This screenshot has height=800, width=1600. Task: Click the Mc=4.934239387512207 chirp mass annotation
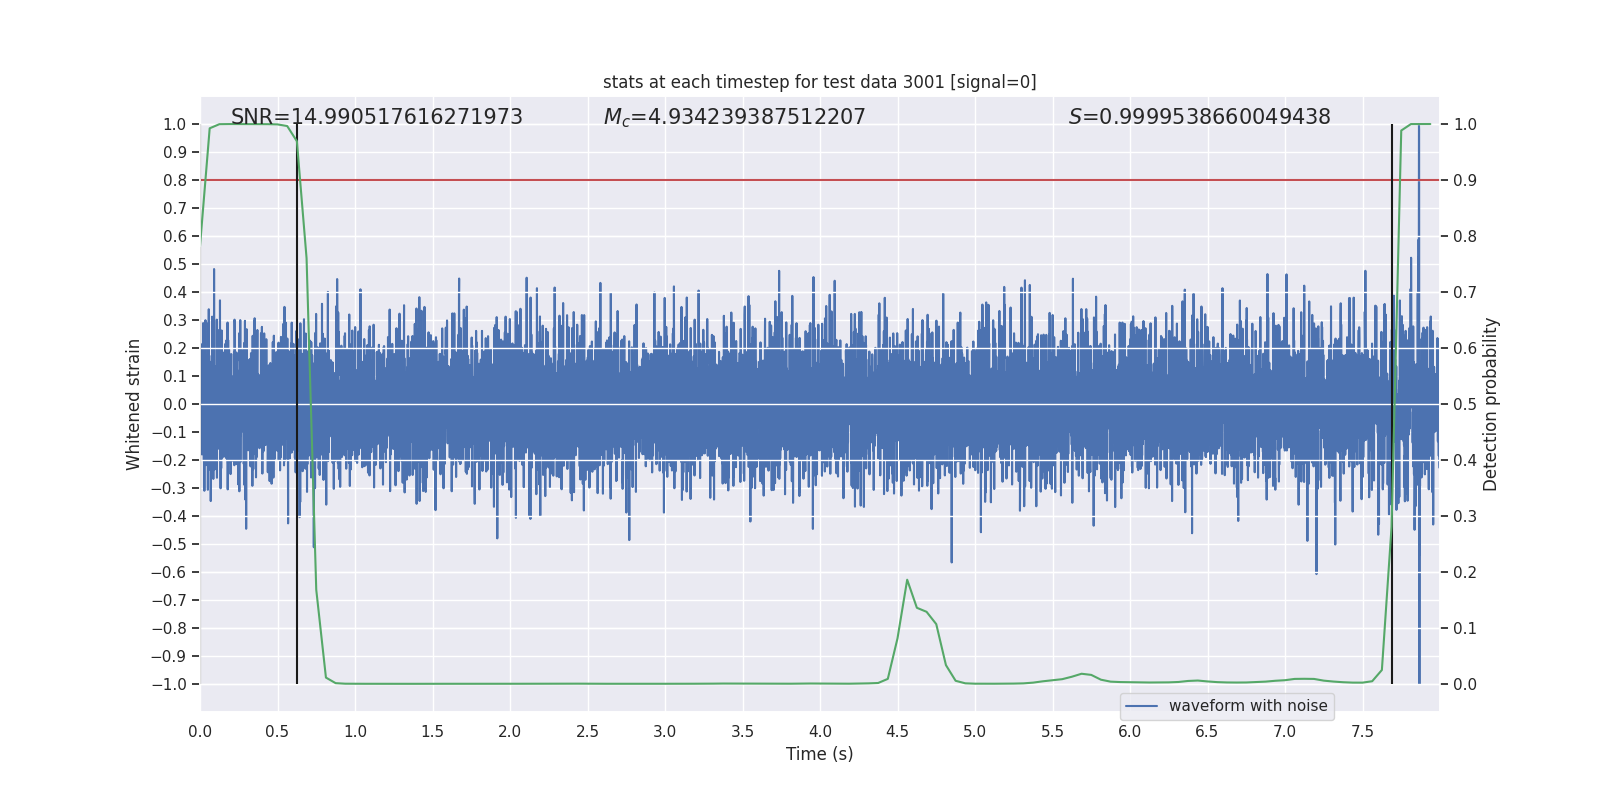click(735, 117)
